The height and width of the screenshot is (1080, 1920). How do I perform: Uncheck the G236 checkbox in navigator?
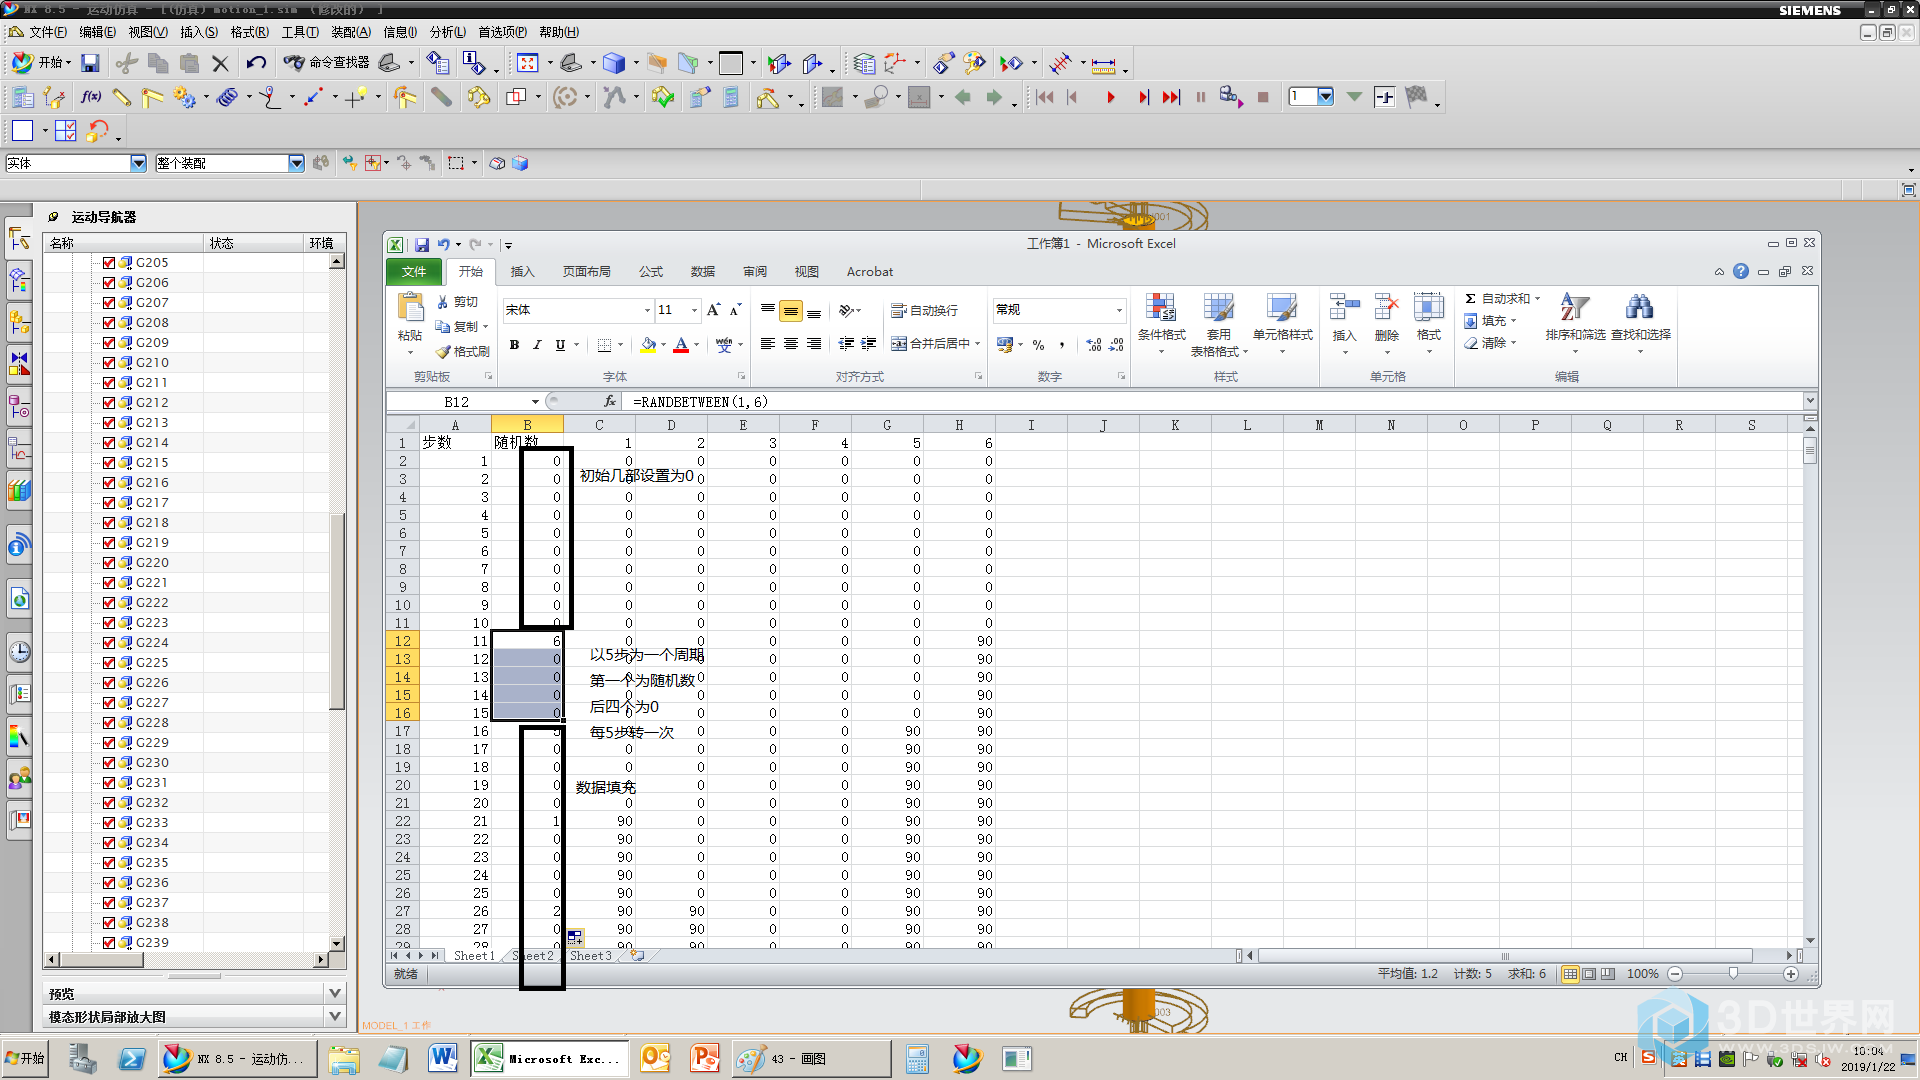(x=109, y=882)
